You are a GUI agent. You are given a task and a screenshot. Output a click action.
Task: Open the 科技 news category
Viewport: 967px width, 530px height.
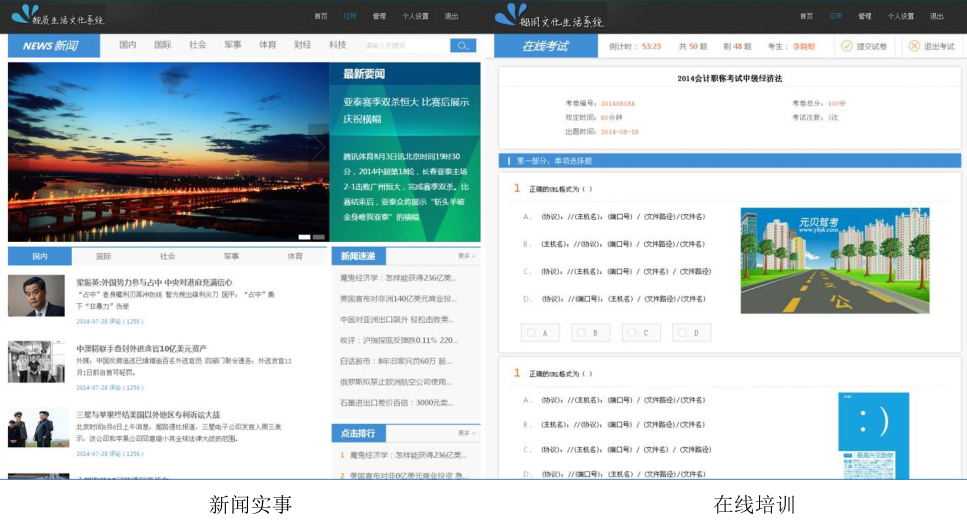click(337, 45)
